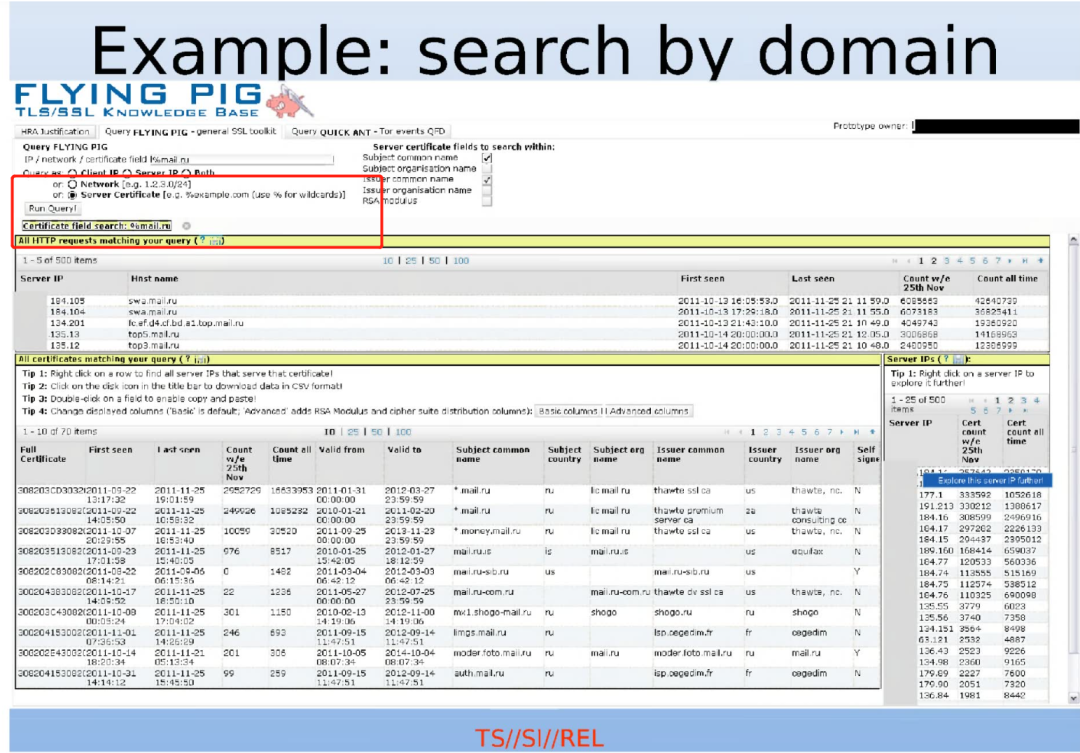Sort by Issuer org name column header
This screenshot has width=1080, height=753.
pyautogui.click(x=817, y=454)
